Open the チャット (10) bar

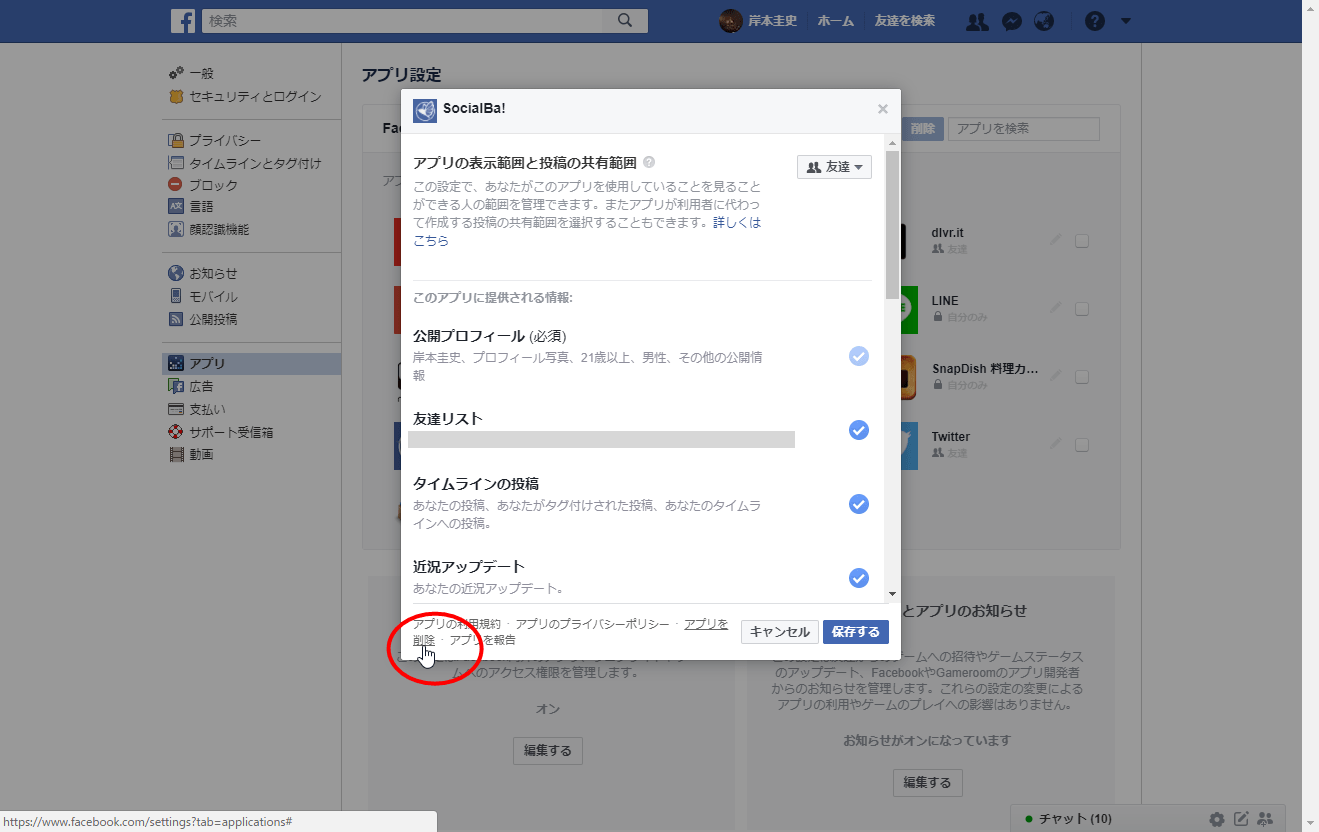coord(1074,819)
